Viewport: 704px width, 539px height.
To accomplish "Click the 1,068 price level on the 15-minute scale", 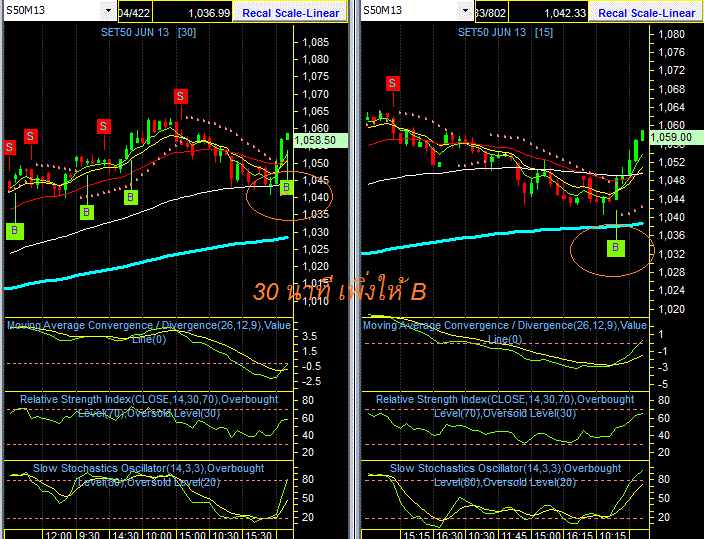I will click(x=672, y=89).
